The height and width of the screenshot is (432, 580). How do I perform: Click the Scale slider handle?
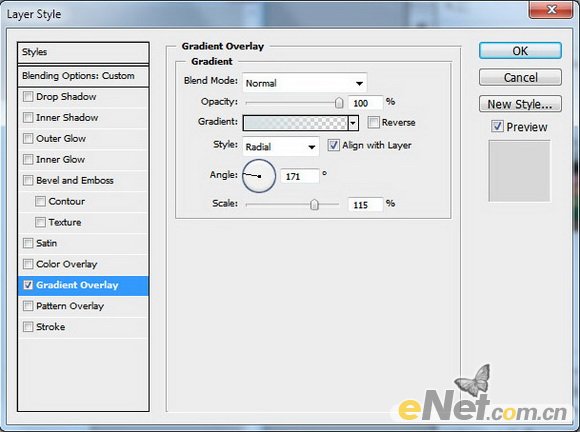point(314,204)
